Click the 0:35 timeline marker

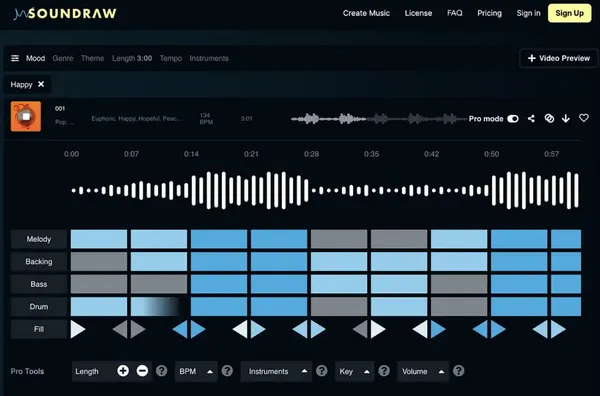[372, 154]
